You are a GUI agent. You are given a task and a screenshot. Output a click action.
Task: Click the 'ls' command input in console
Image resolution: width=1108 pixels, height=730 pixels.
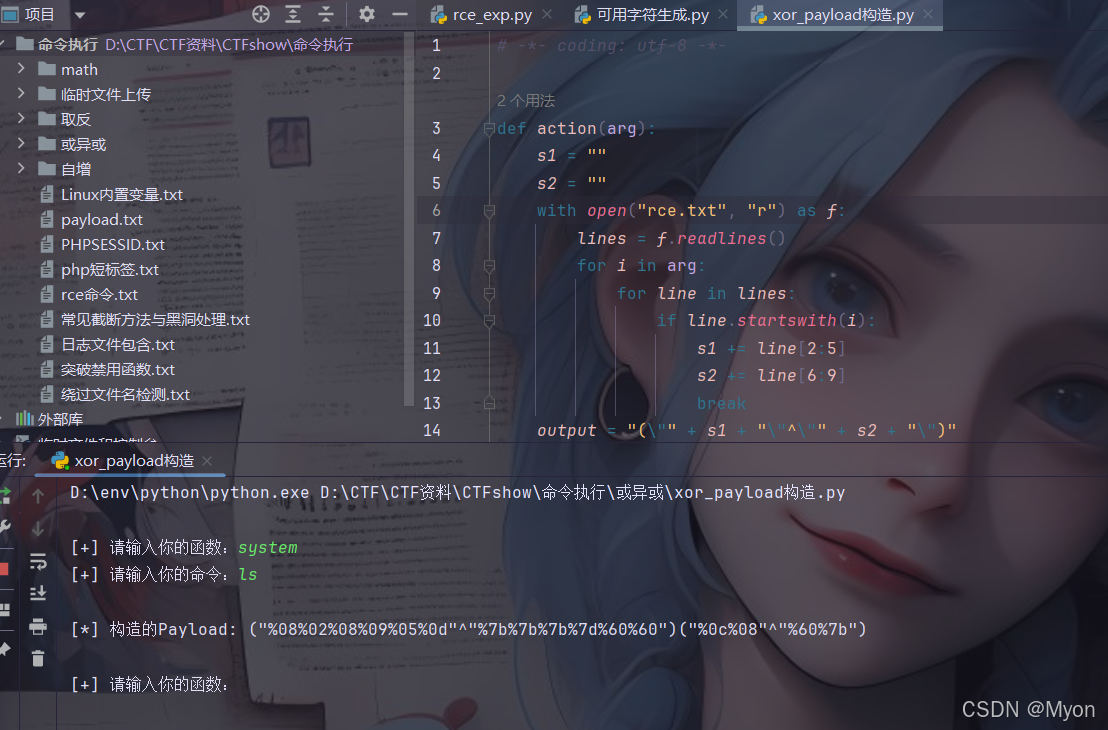click(x=248, y=575)
